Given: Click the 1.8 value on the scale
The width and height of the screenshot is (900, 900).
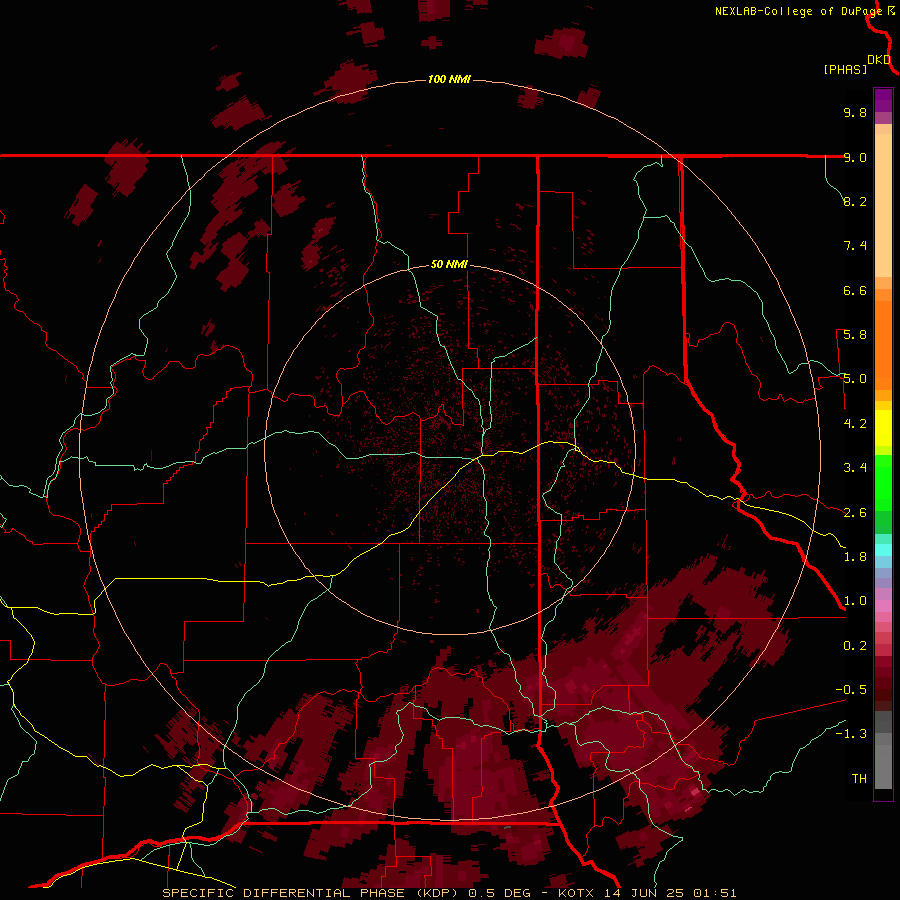Looking at the screenshot, I should pos(855,557).
